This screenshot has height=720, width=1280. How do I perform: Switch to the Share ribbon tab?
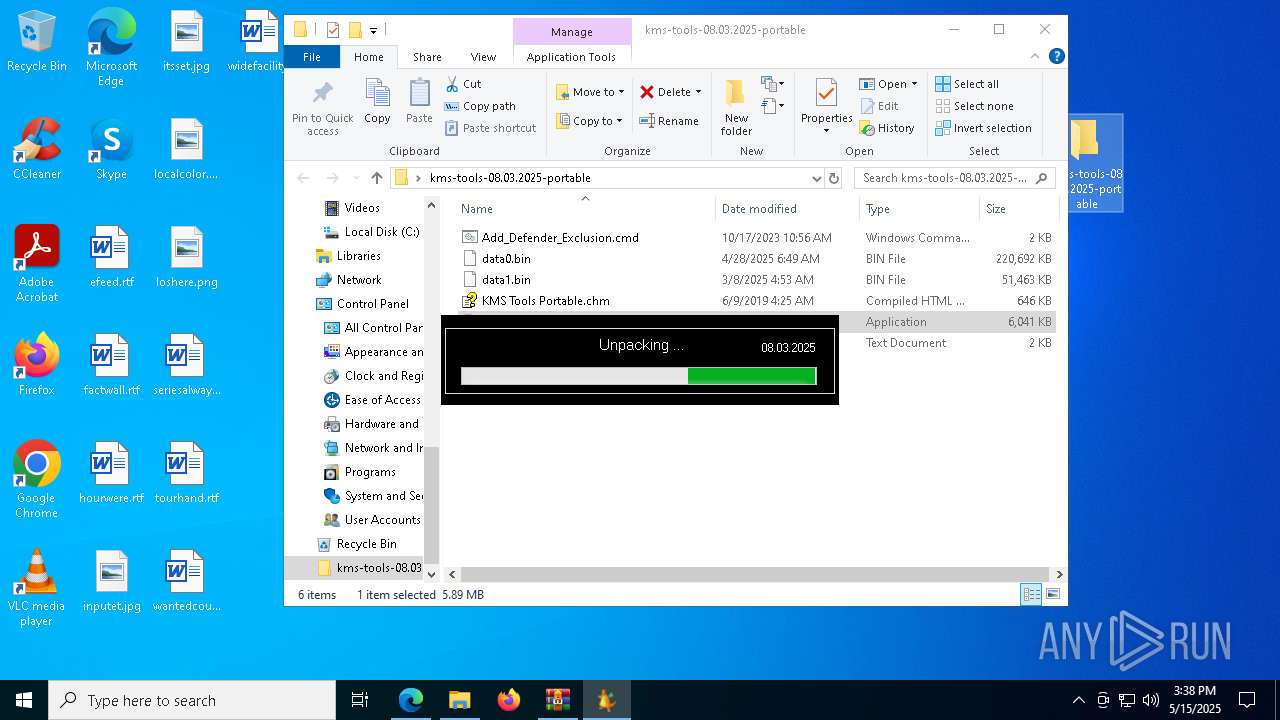pyautogui.click(x=427, y=57)
